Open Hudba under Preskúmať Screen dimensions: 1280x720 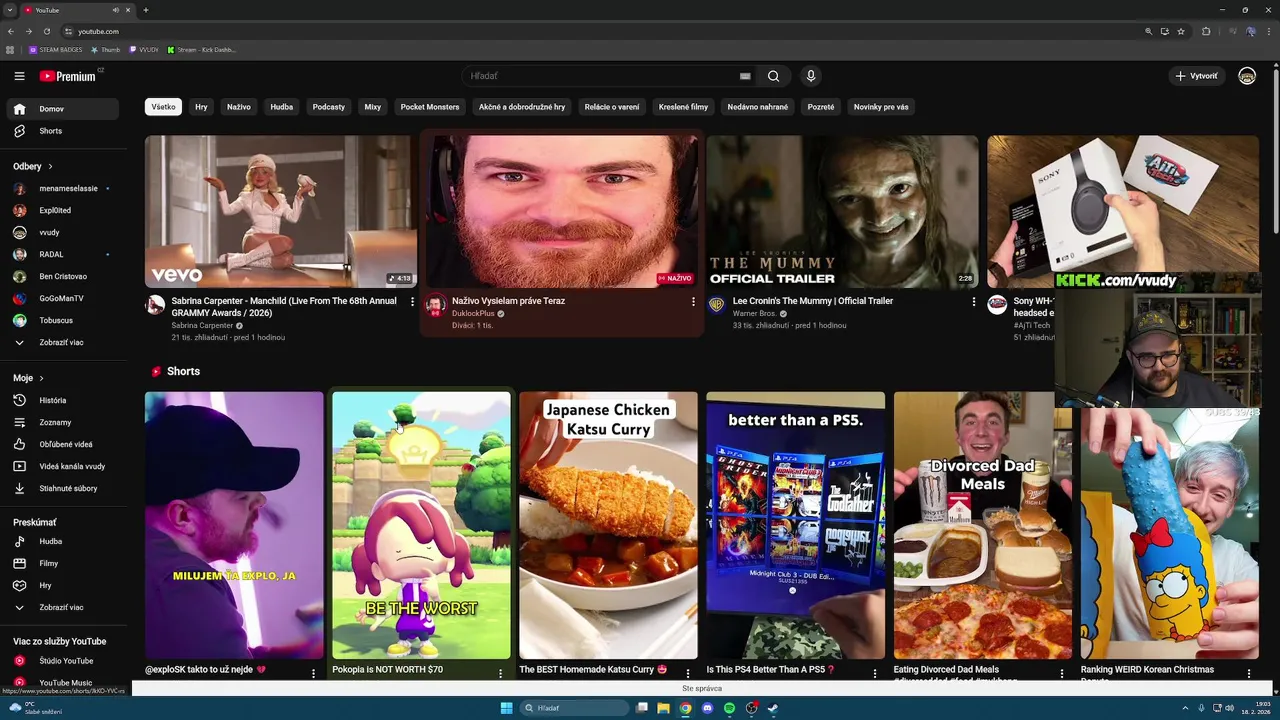[x=62, y=541]
